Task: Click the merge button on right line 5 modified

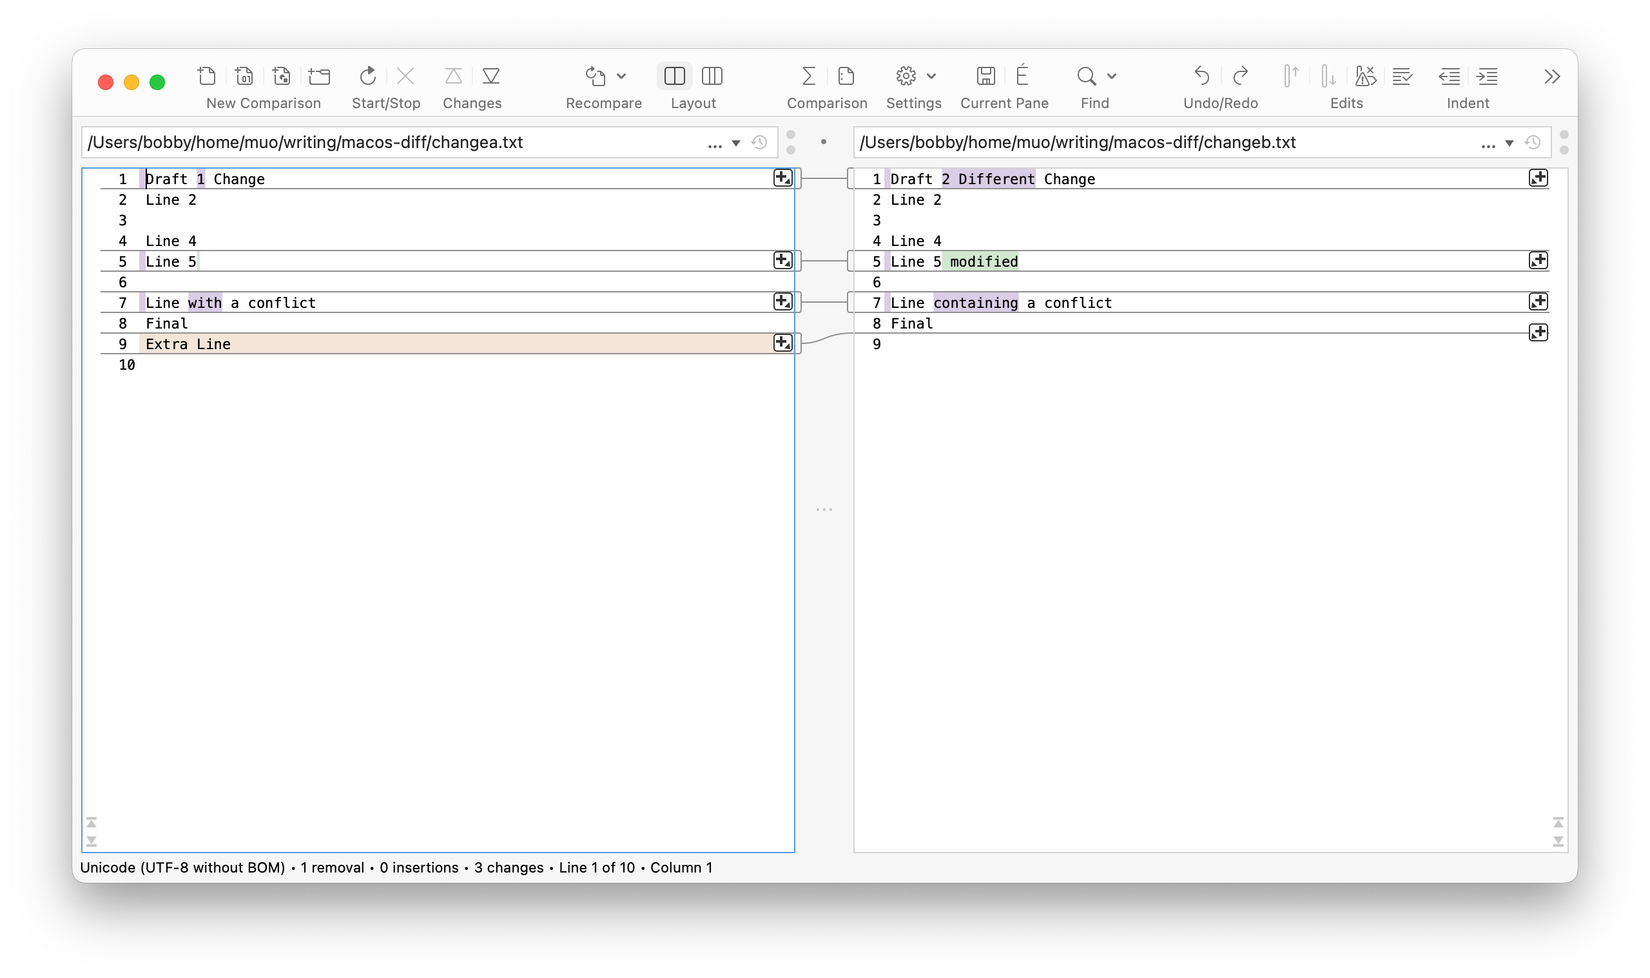Action: (1538, 261)
